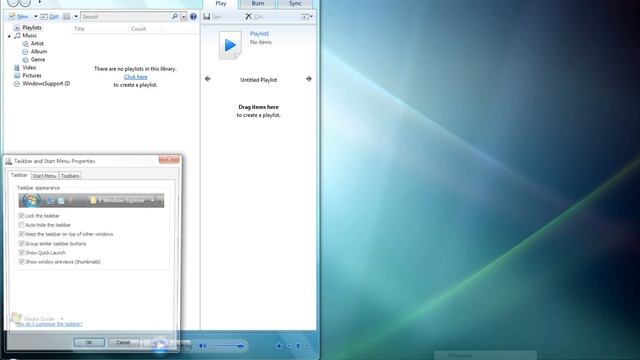Click the Pictures icon in the tree
The height and width of the screenshot is (360, 640).
[17, 76]
